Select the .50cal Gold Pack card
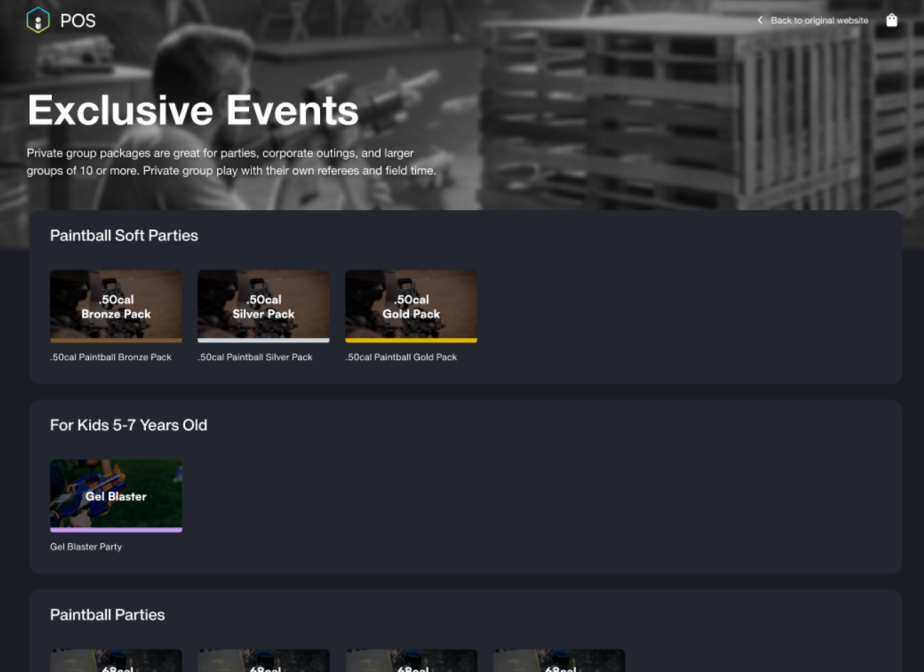Screen dimensions: 924x672 [410, 305]
